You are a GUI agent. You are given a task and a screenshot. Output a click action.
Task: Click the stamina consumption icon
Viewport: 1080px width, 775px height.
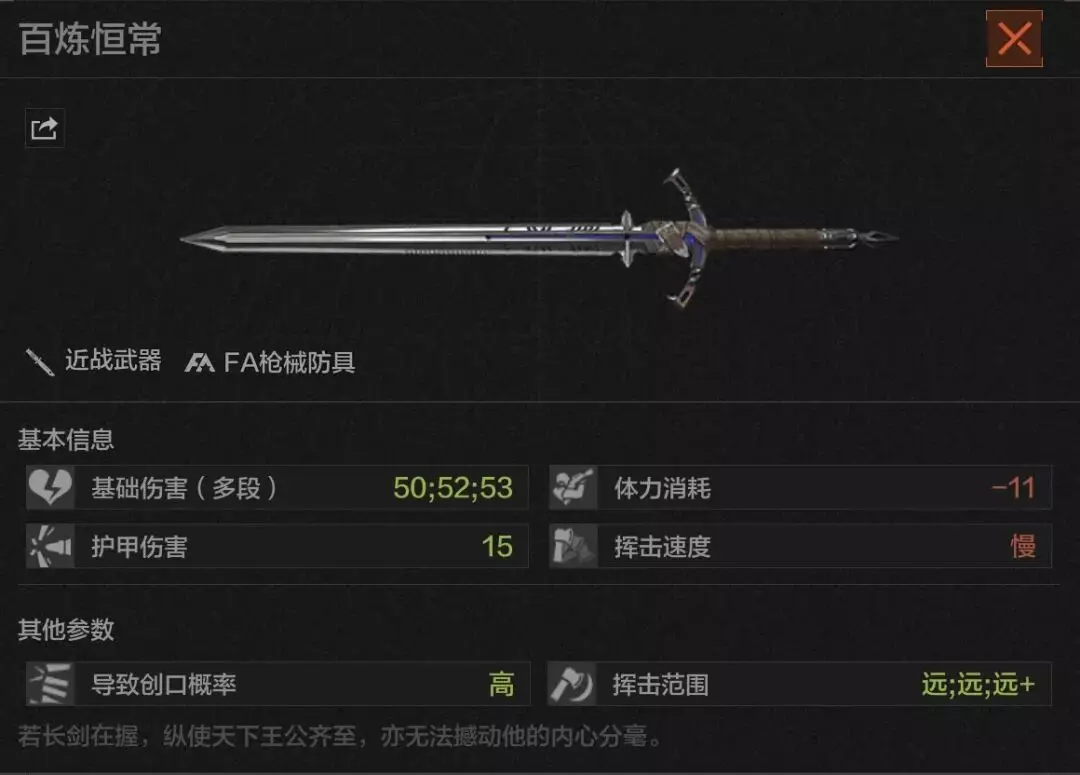point(573,488)
